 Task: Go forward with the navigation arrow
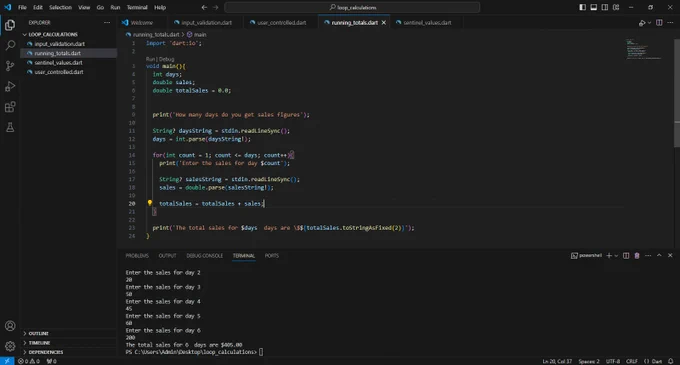pyautogui.click(x=216, y=7)
